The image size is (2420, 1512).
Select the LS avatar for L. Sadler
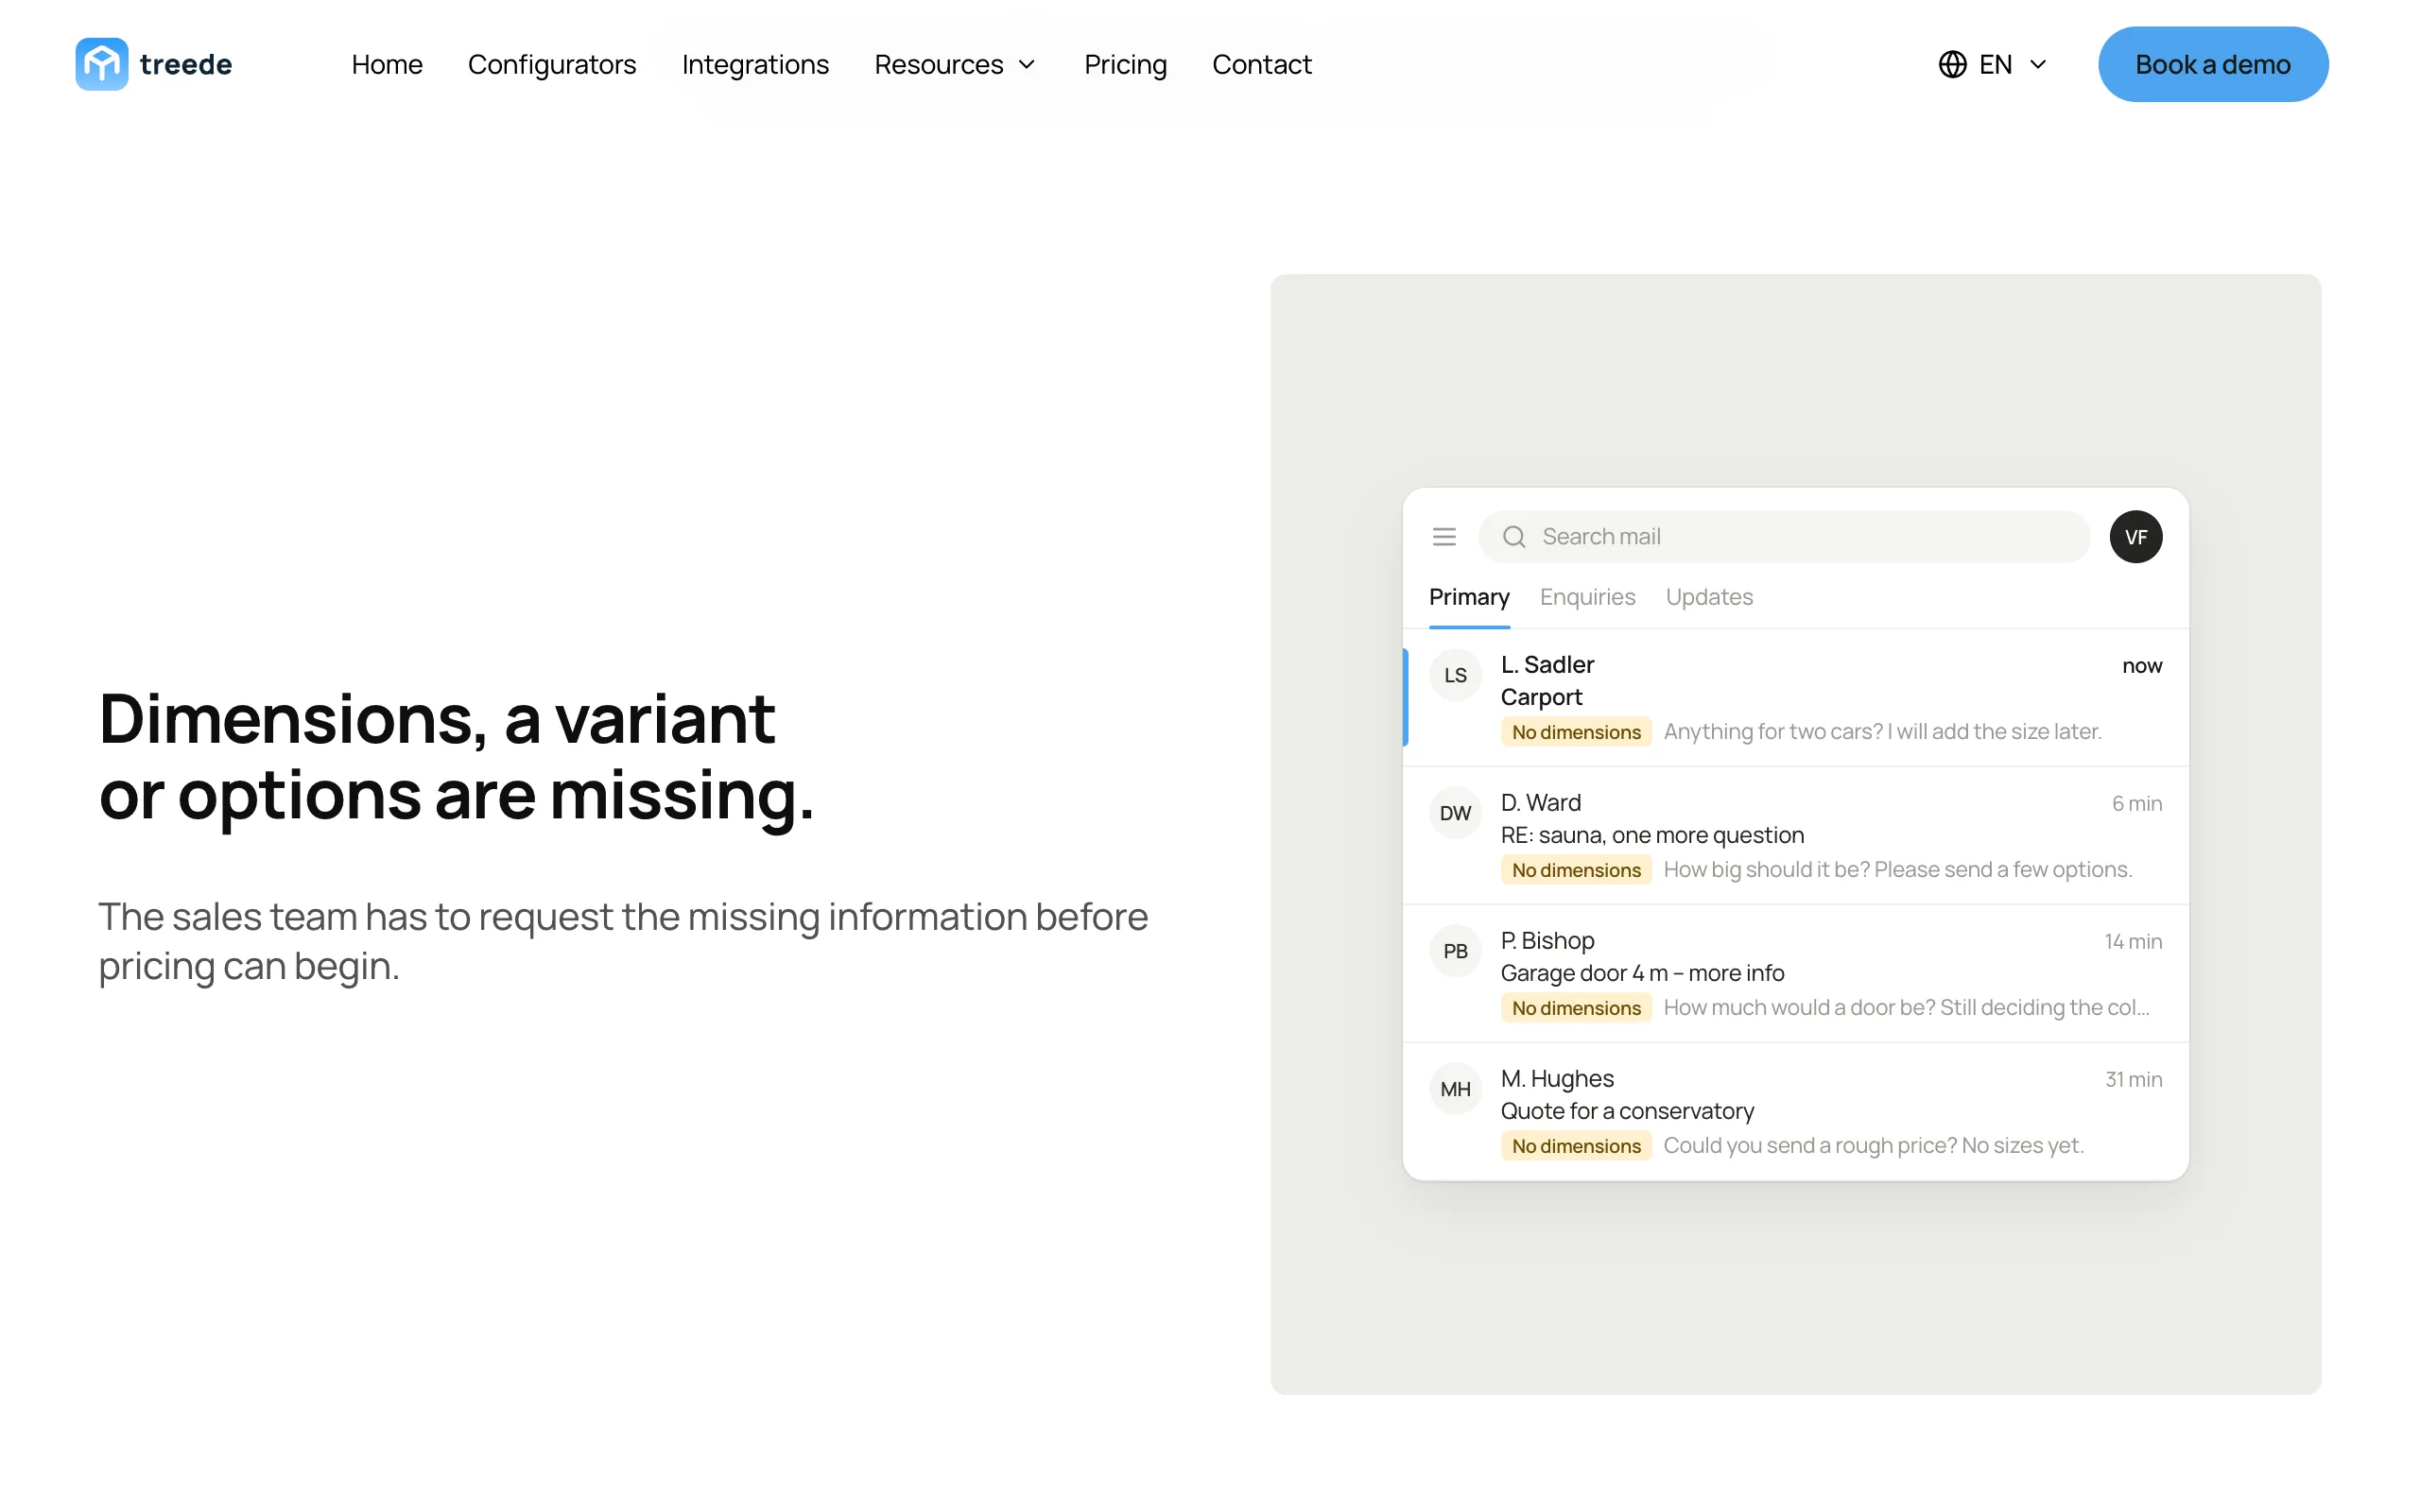pos(1455,675)
